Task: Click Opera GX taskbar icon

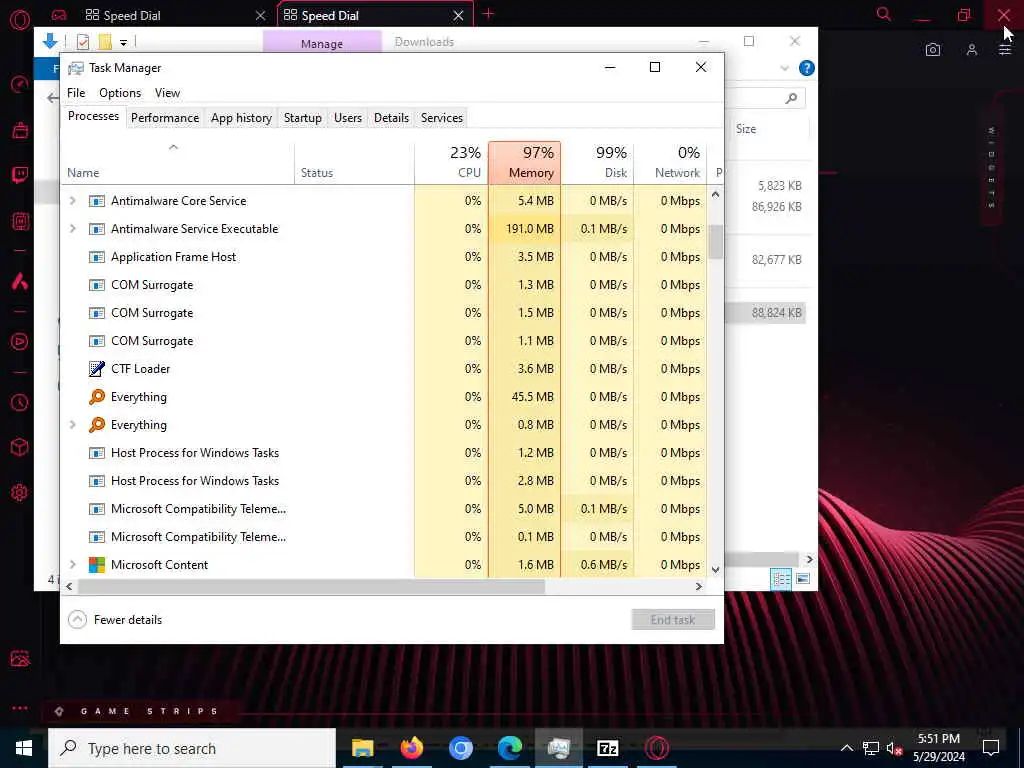Action: point(656,748)
